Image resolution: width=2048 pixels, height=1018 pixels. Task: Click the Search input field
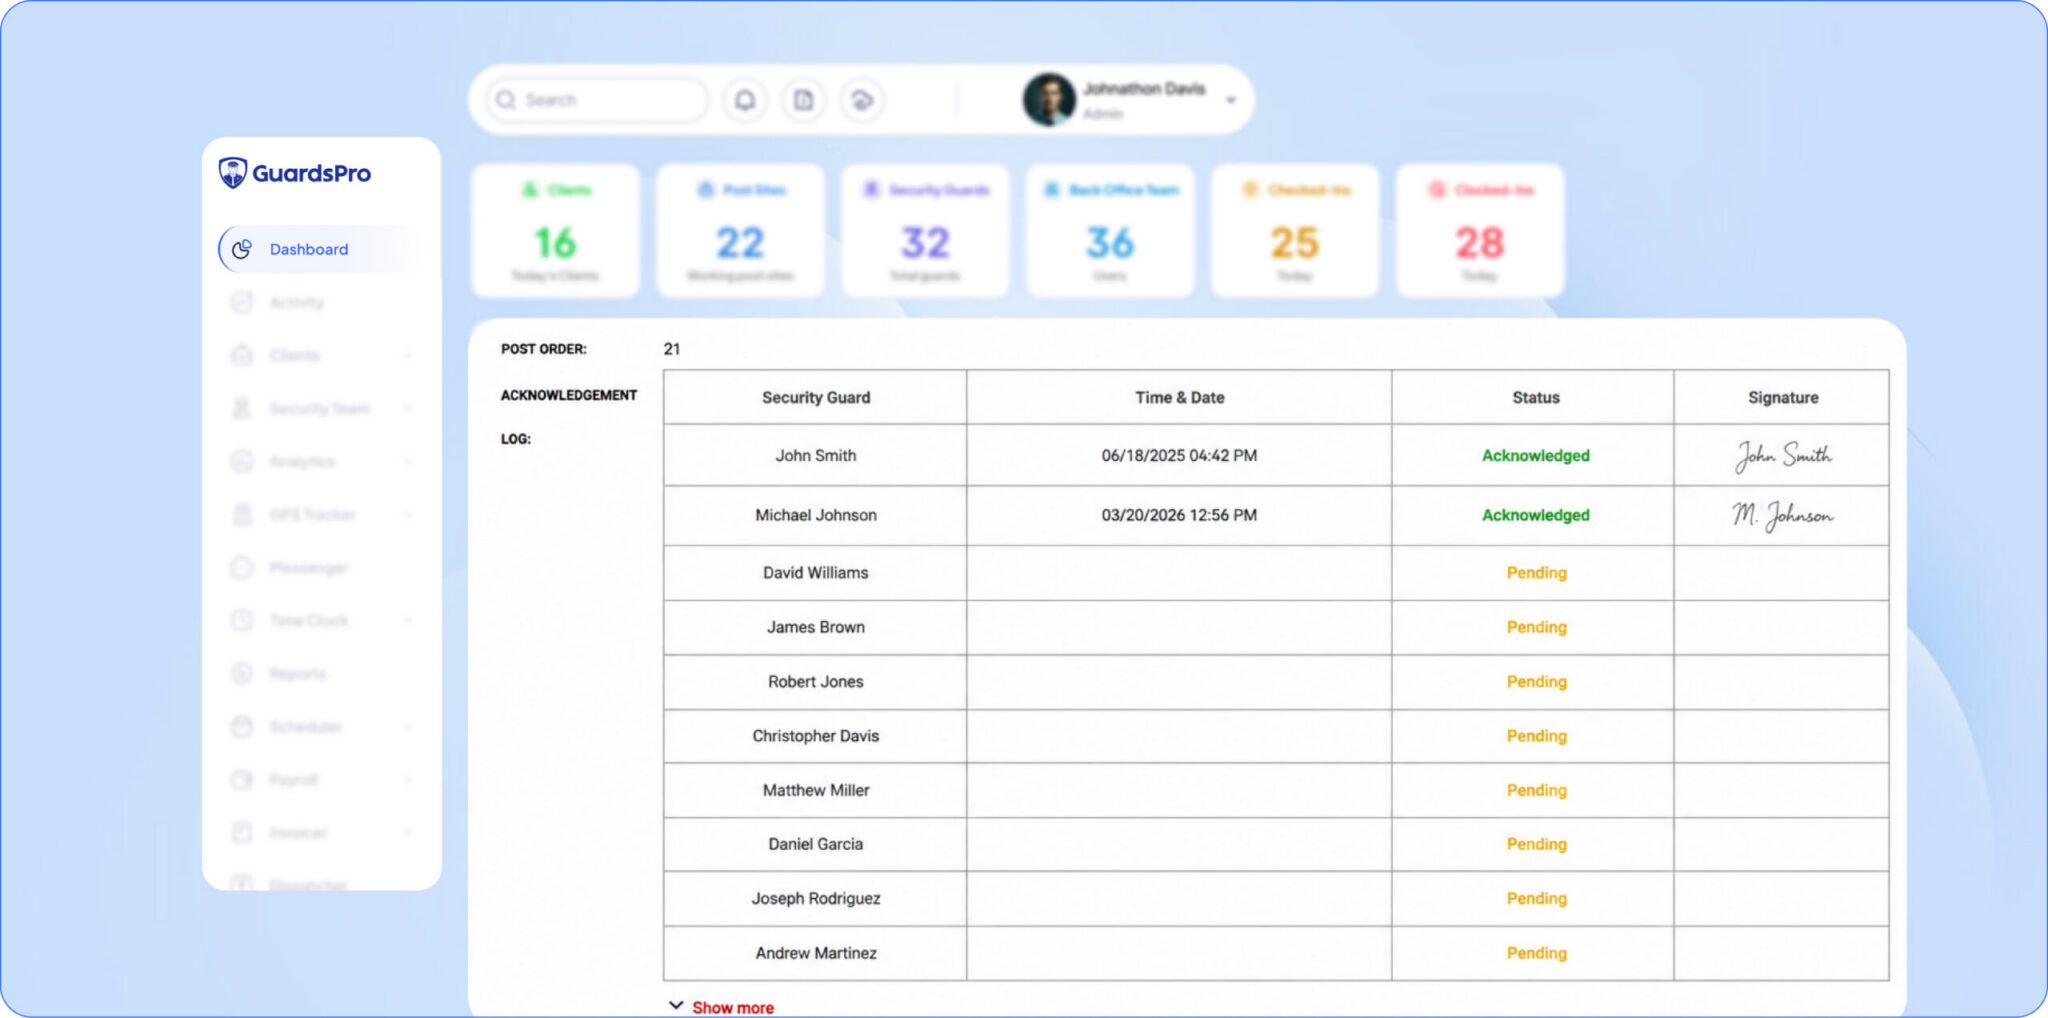point(600,100)
